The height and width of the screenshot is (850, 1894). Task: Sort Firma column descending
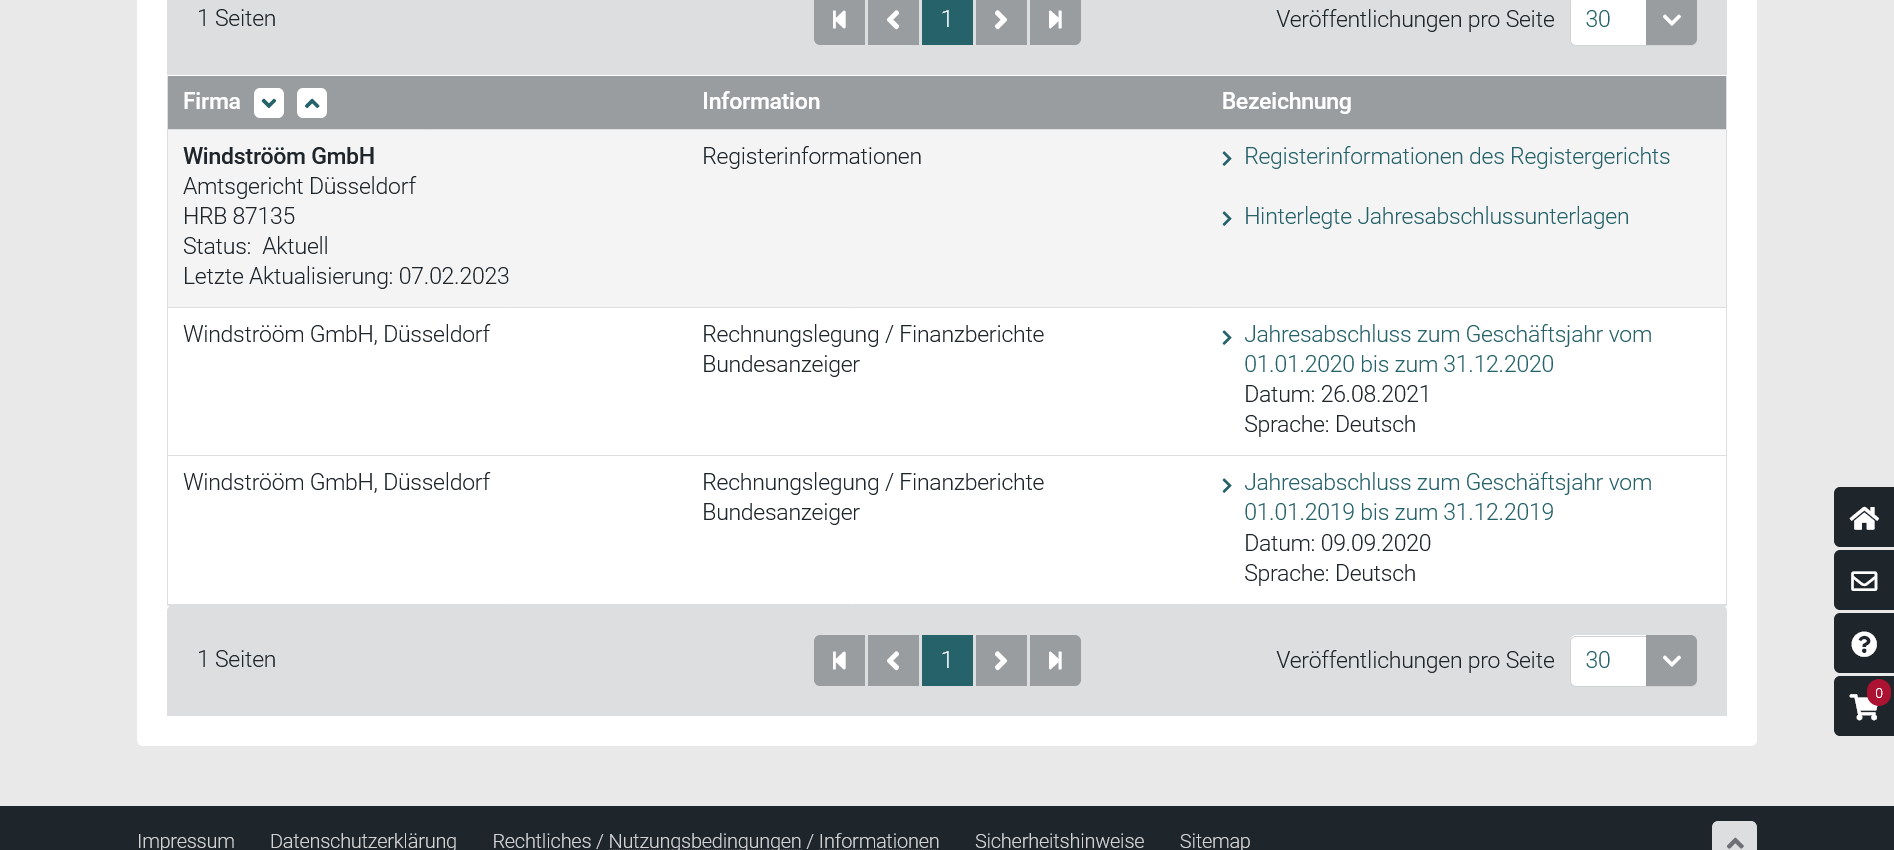269,103
